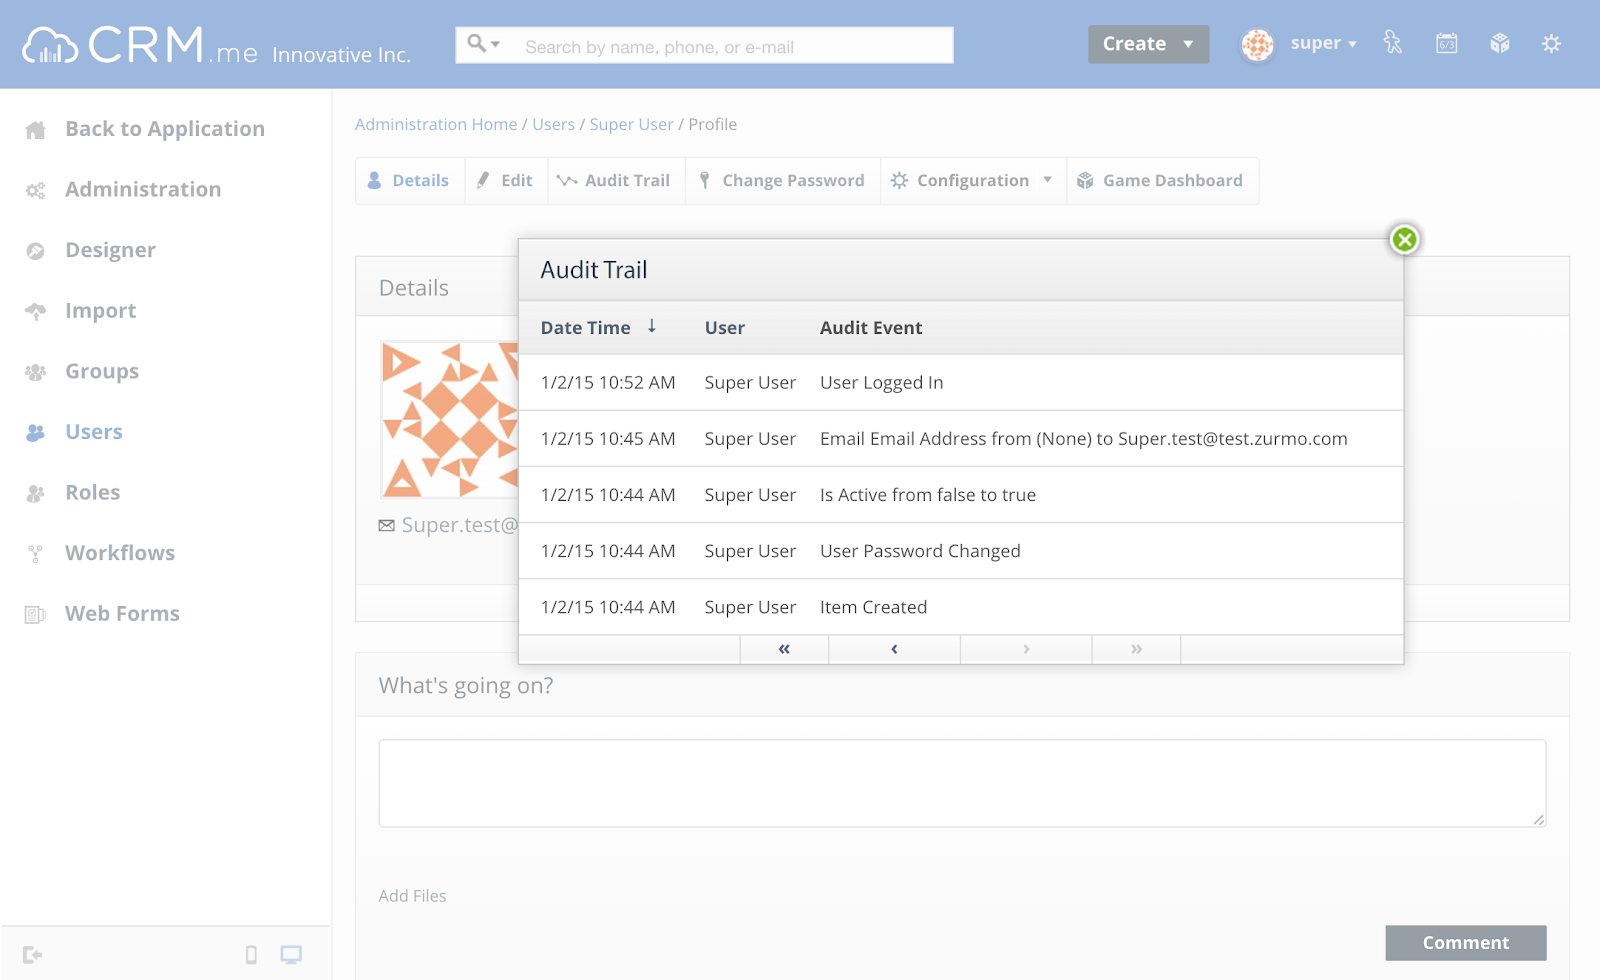
Task: Open the settings gear in header
Action: (1551, 43)
